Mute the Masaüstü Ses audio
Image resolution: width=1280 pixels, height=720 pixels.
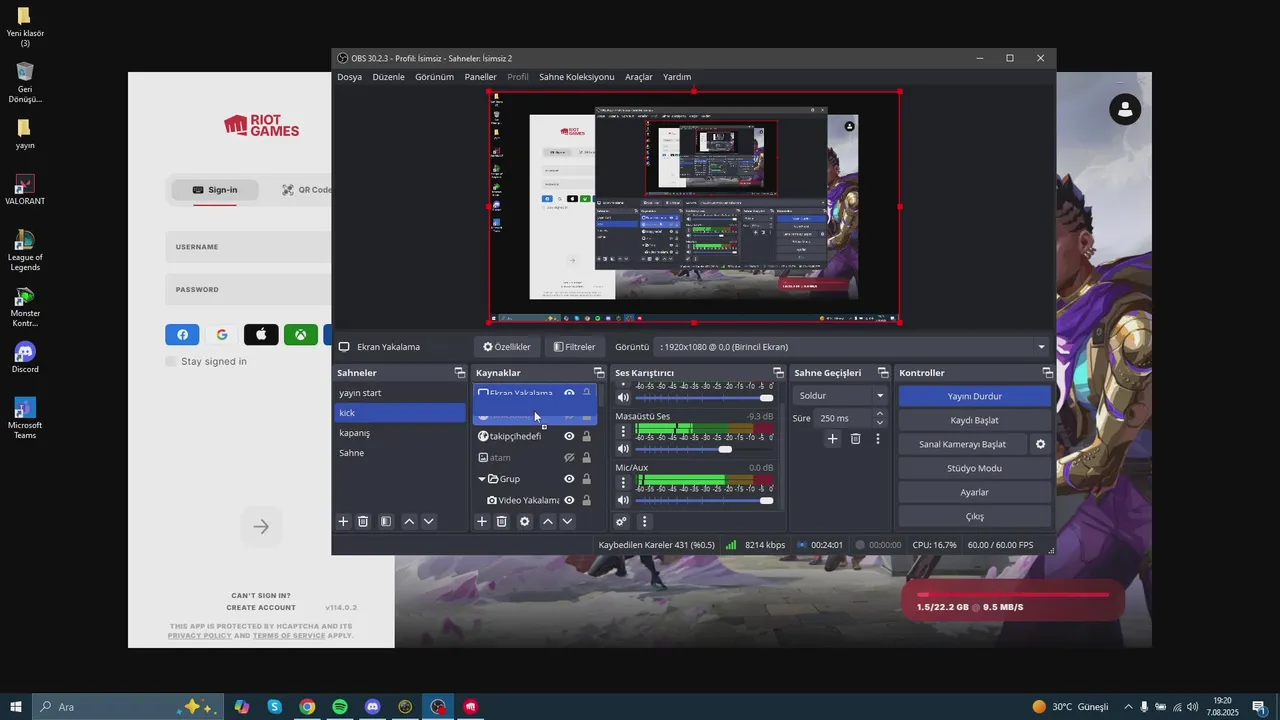point(623,449)
